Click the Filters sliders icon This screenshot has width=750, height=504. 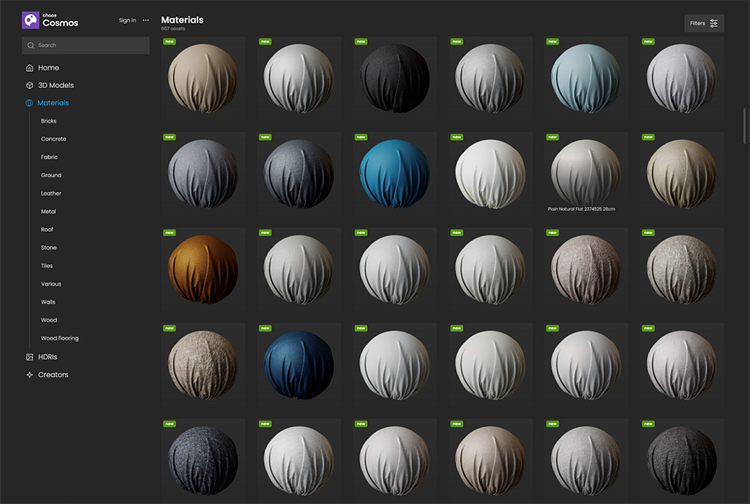pos(714,23)
